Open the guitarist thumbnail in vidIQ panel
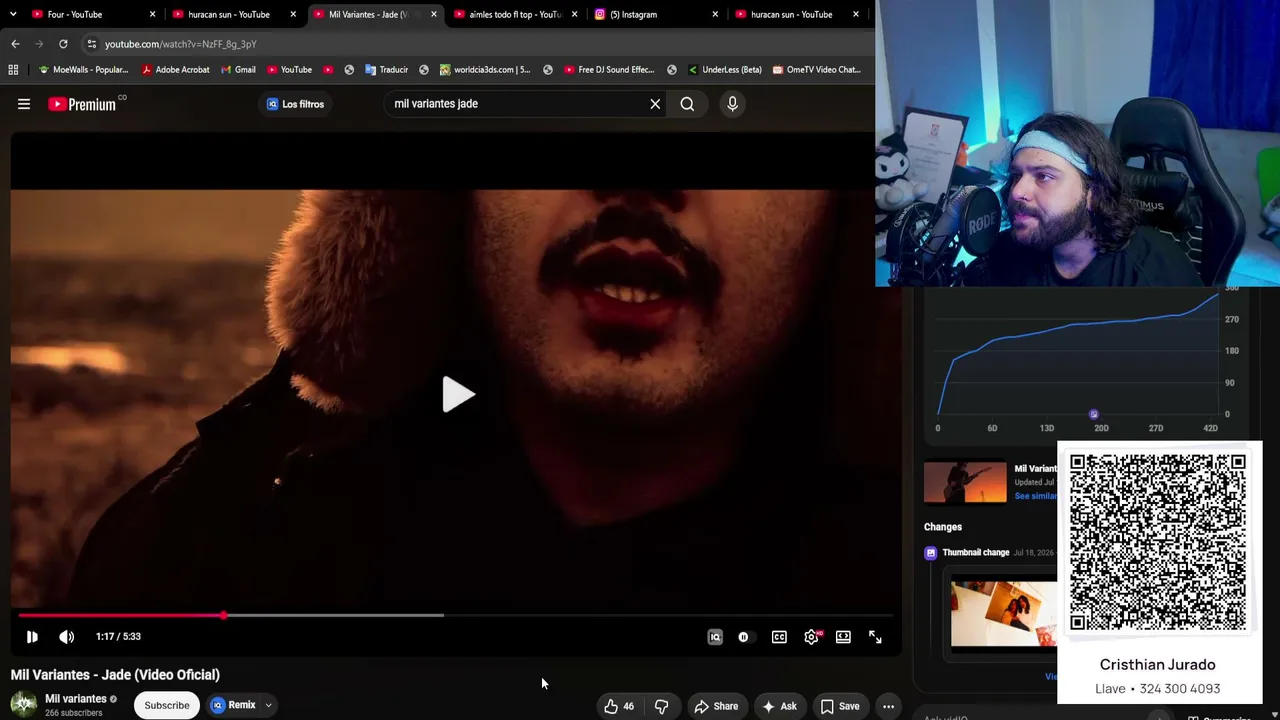The width and height of the screenshot is (1280, 720). 965,482
